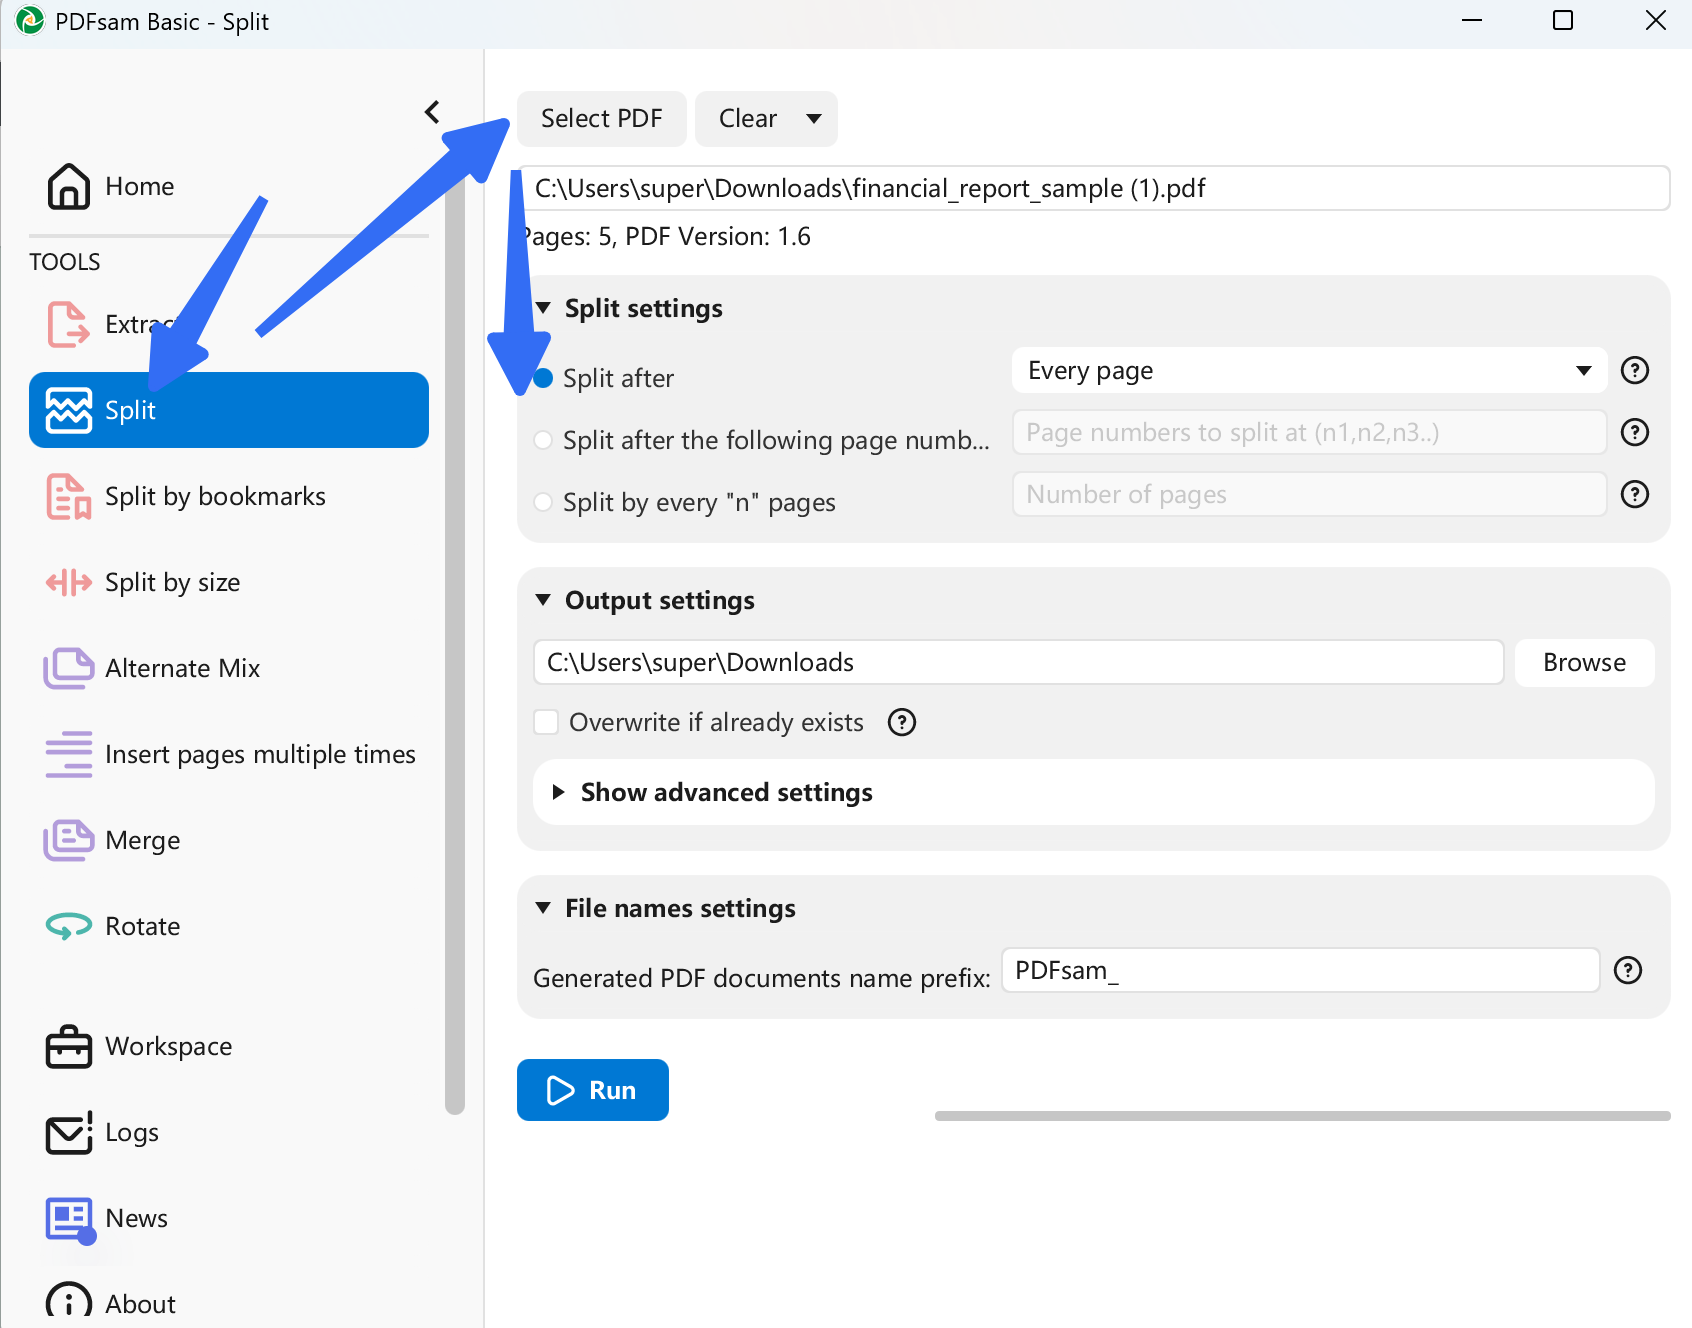The width and height of the screenshot is (1692, 1328).
Task: Click the output folder path field
Action: click(x=1018, y=662)
